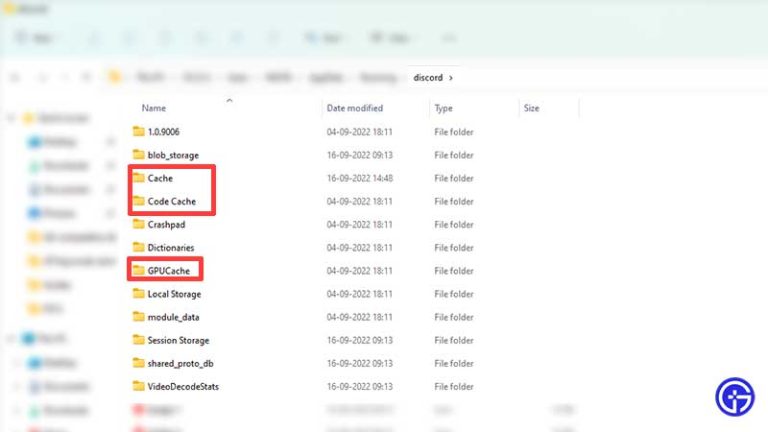Open the Crashpad folder
The width and height of the screenshot is (768, 432).
coord(166,224)
